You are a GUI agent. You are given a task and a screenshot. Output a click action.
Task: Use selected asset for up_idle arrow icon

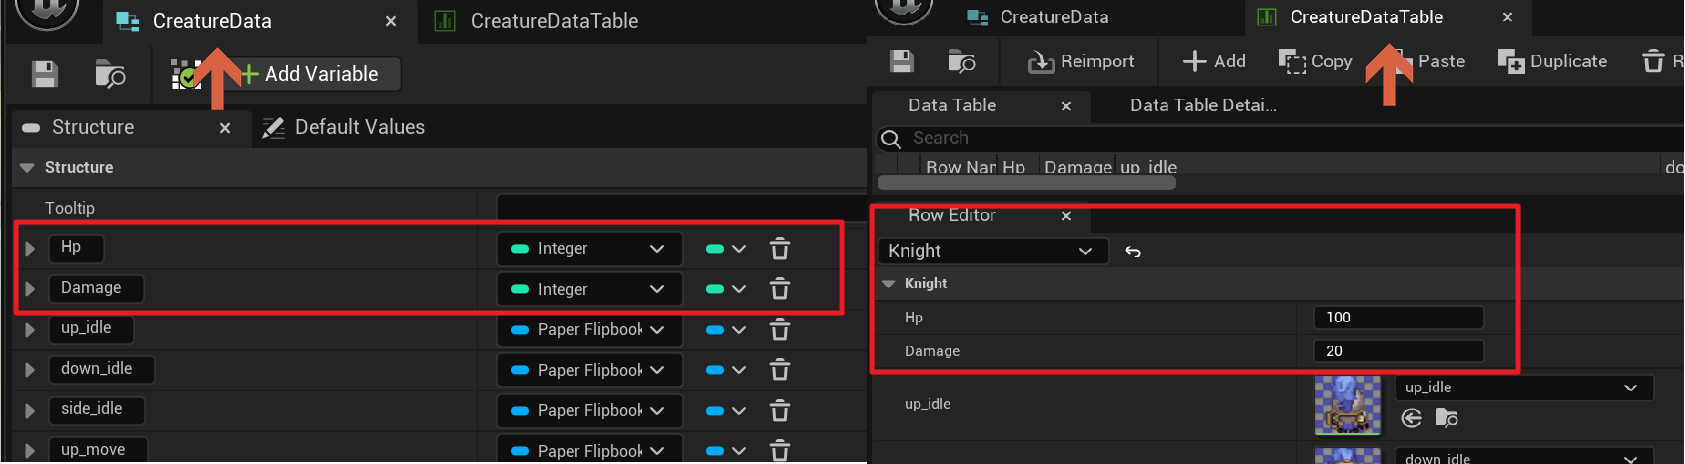point(1411,418)
